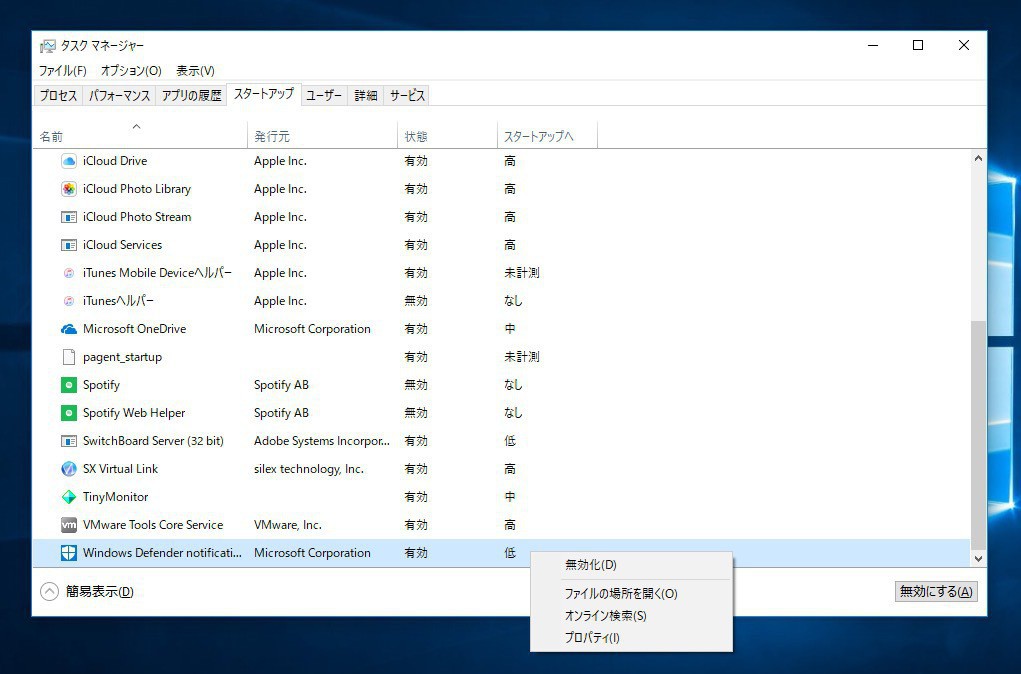The width and height of the screenshot is (1021, 674).
Task: Sort list by 名前 column header
Action: click(52, 136)
